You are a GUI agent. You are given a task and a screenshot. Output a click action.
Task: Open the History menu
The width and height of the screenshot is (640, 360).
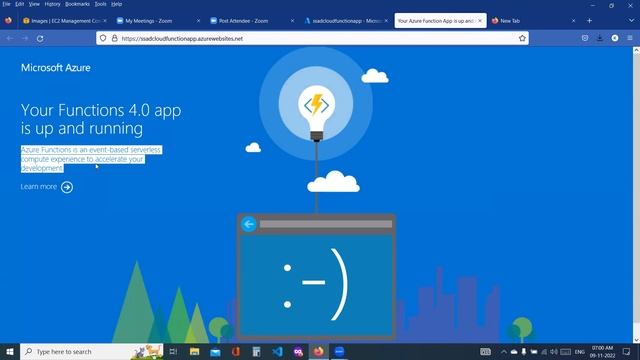point(52,4)
